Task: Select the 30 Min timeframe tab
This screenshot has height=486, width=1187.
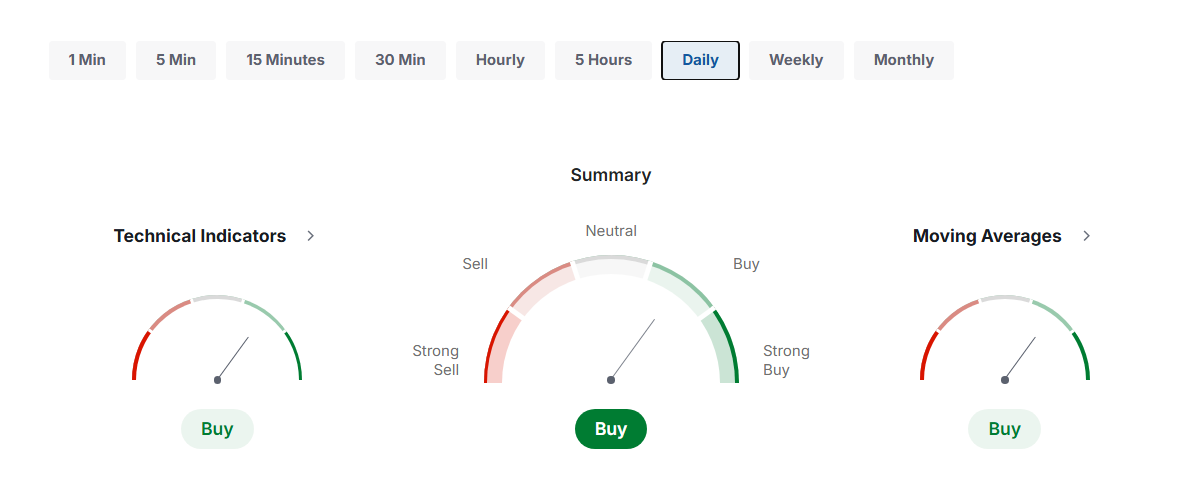Action: (400, 60)
